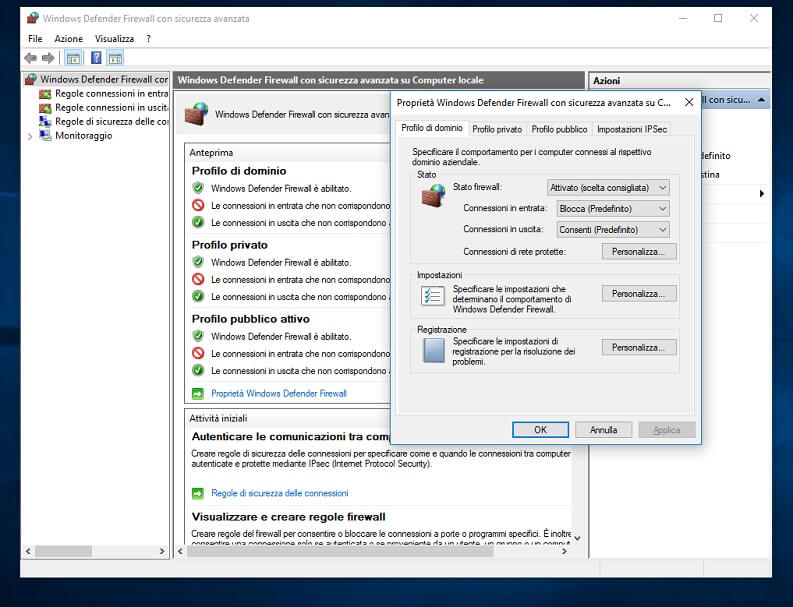Viewport: 793px width, 607px height.
Task: Click Annulla in the Proprietà dialog
Action: point(603,429)
